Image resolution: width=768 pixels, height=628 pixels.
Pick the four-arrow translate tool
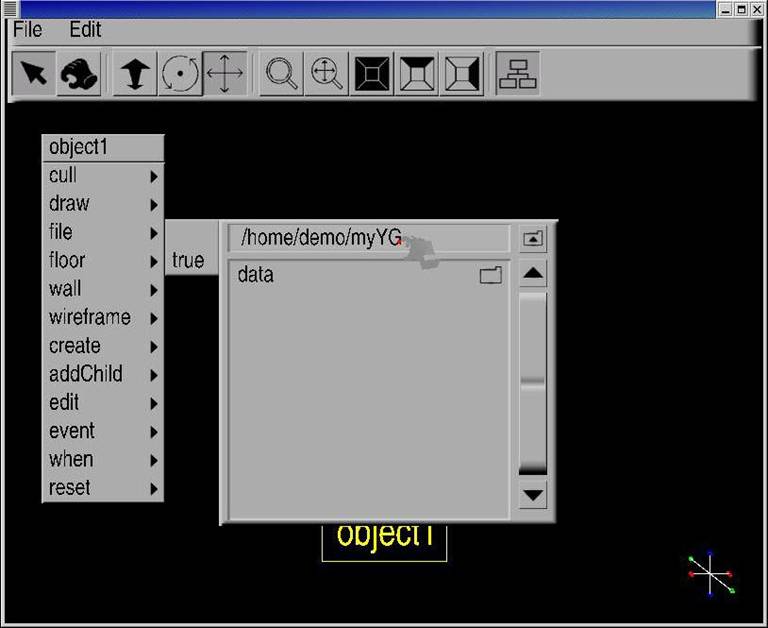click(x=225, y=73)
